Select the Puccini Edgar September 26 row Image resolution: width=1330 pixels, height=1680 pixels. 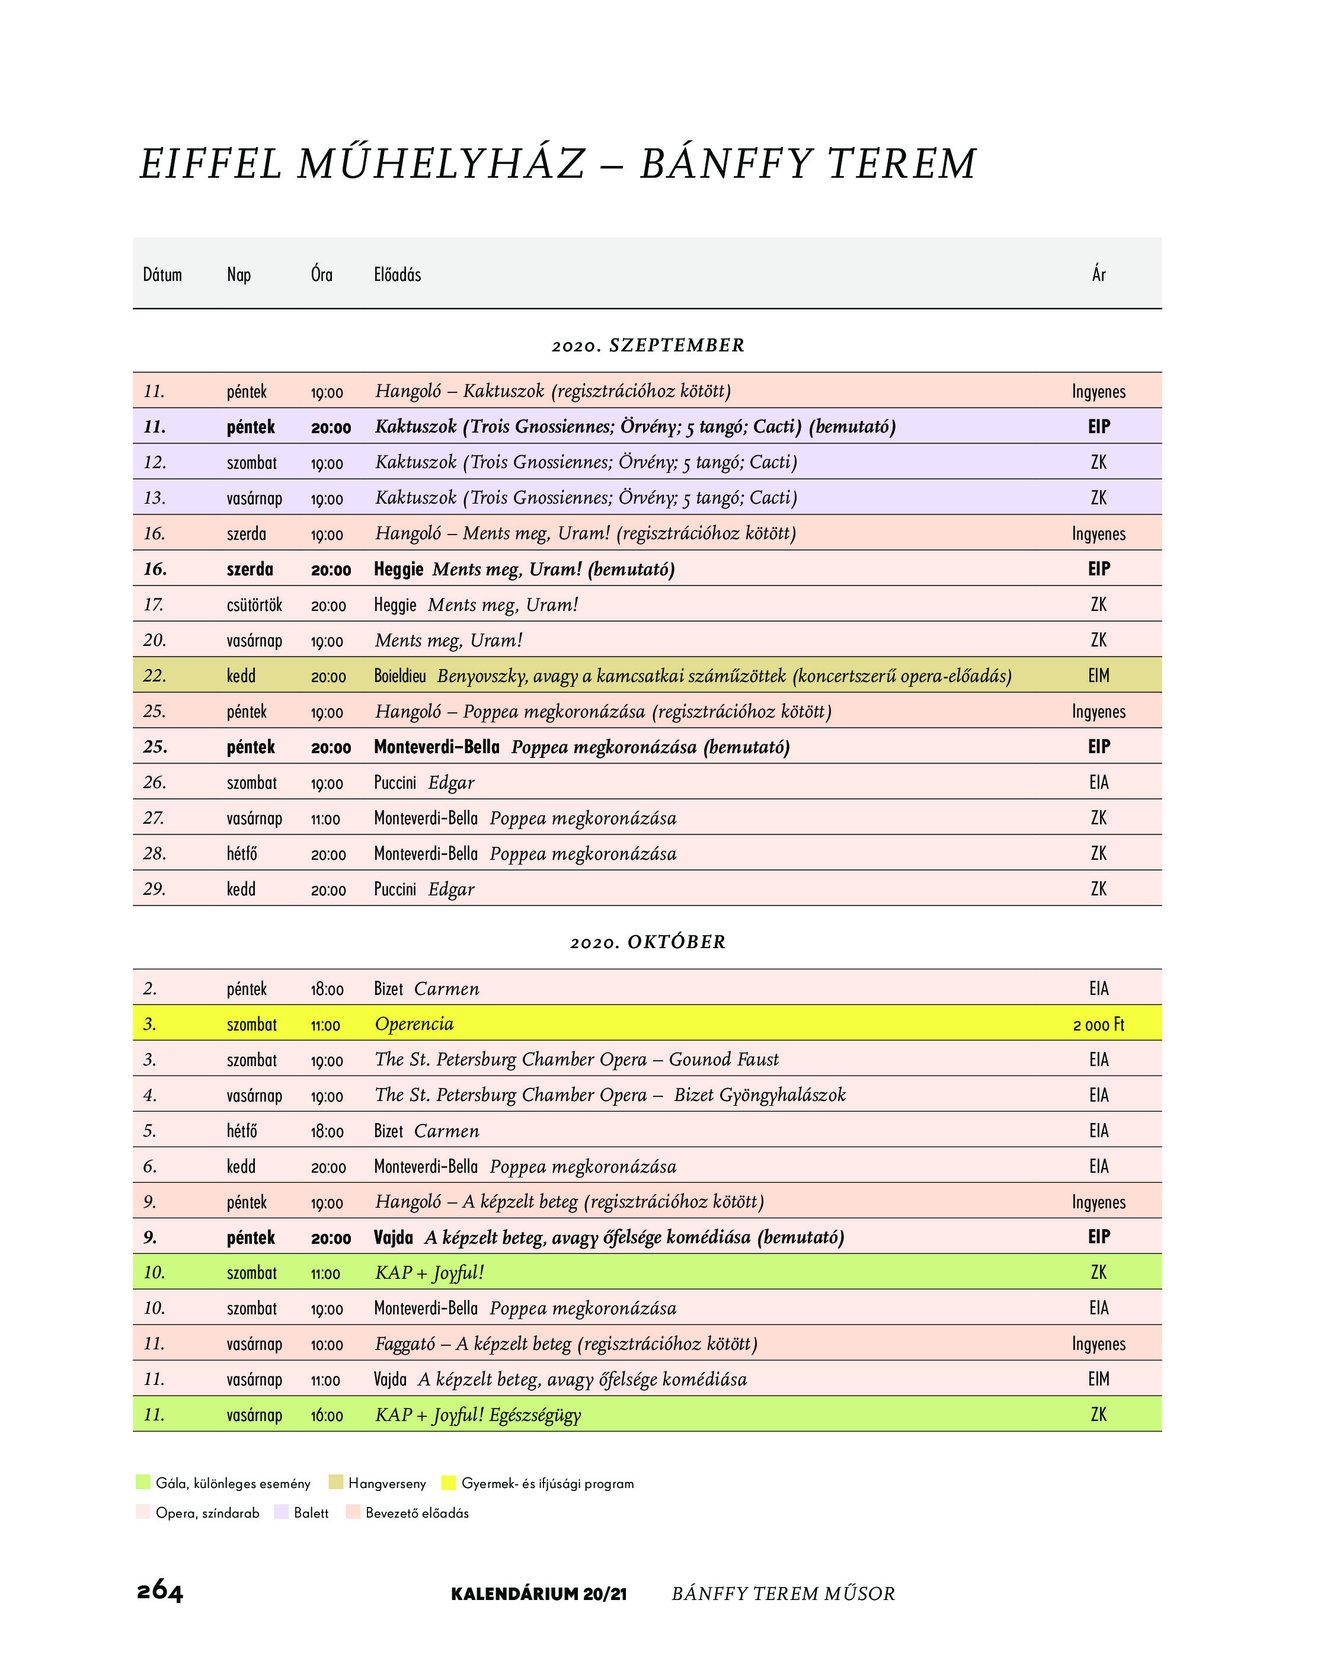pos(647,782)
